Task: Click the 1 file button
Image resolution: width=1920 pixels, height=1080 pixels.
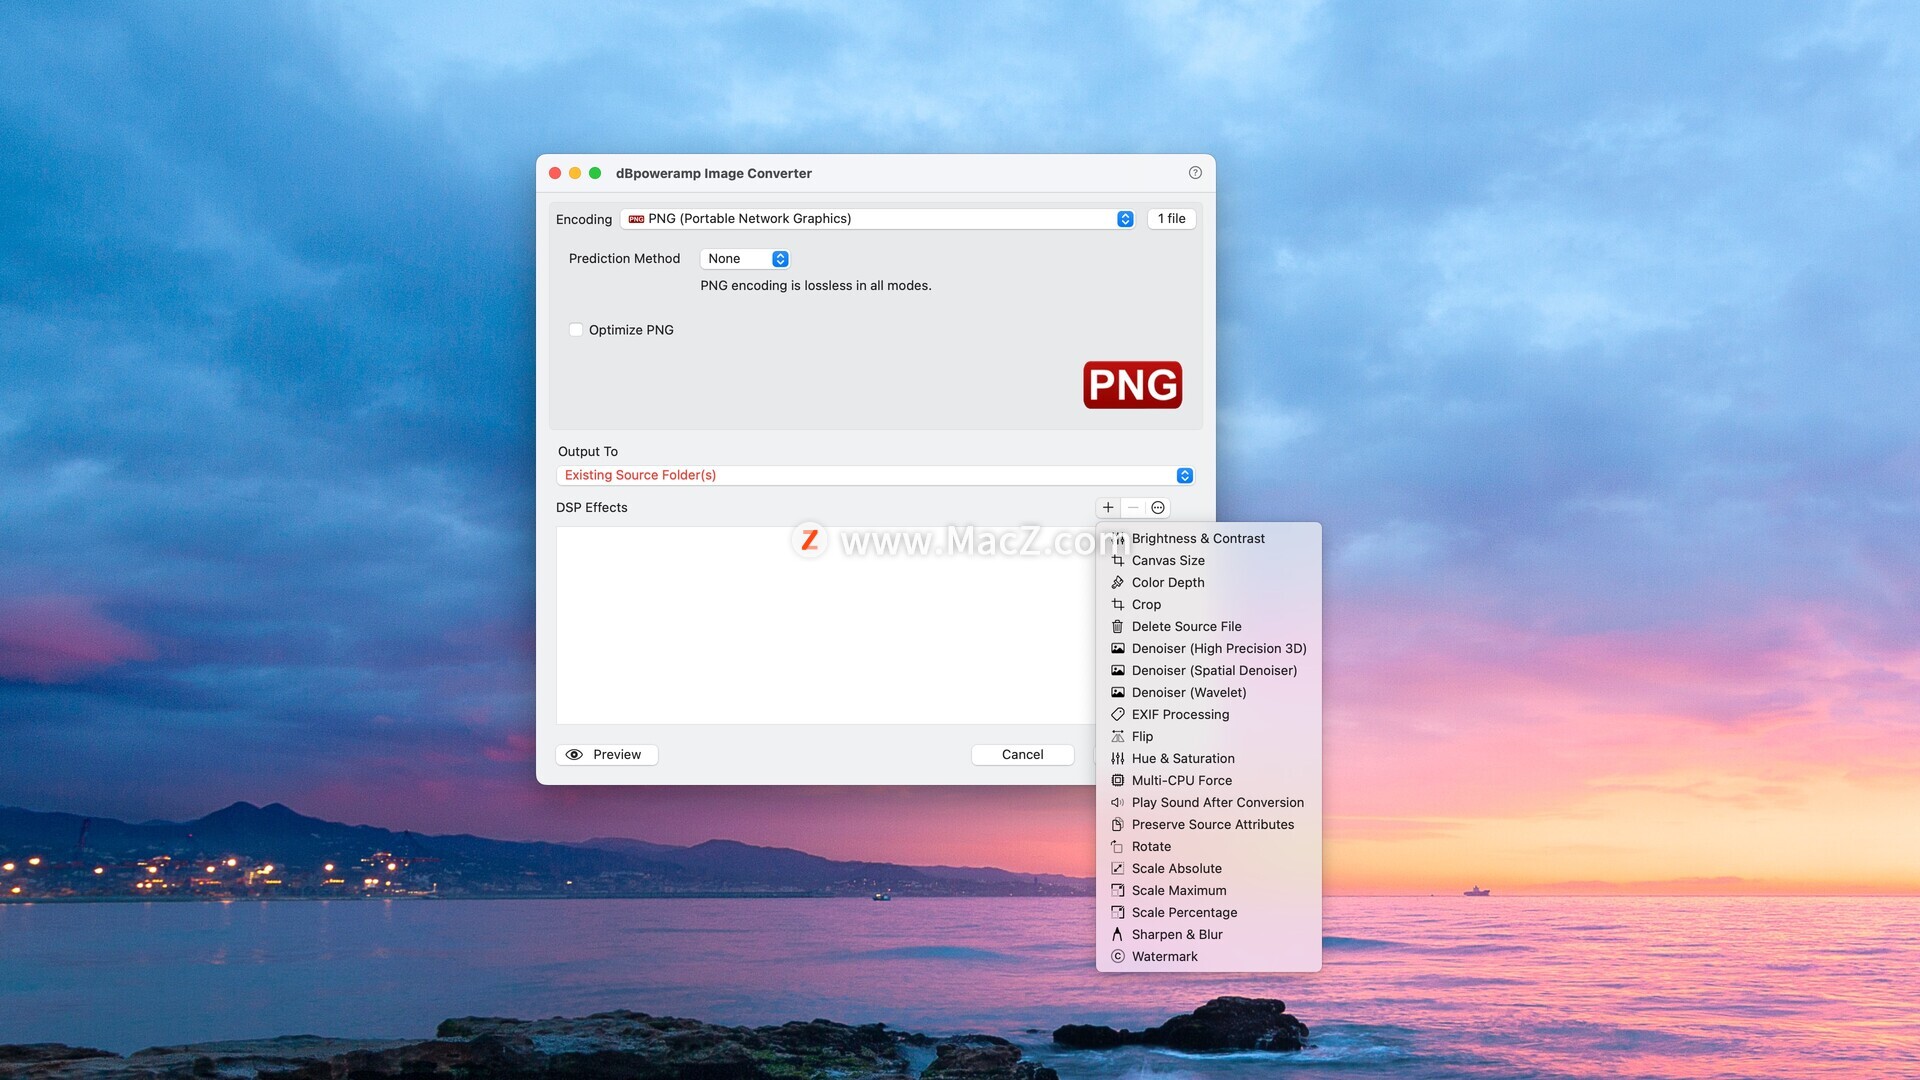Action: click(1171, 219)
